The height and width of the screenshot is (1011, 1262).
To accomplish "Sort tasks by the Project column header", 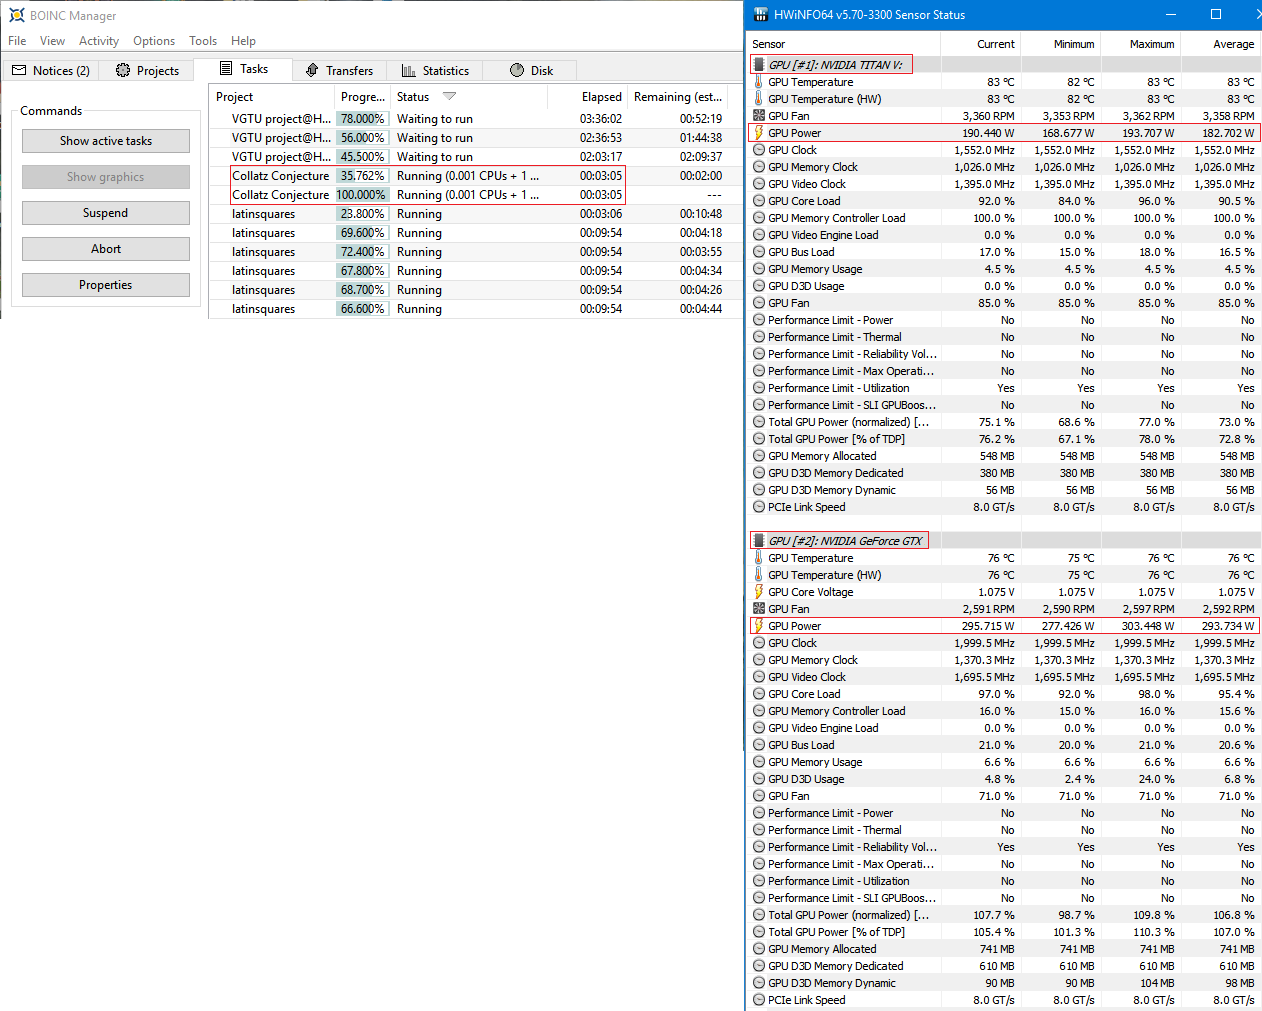I will [x=272, y=97].
